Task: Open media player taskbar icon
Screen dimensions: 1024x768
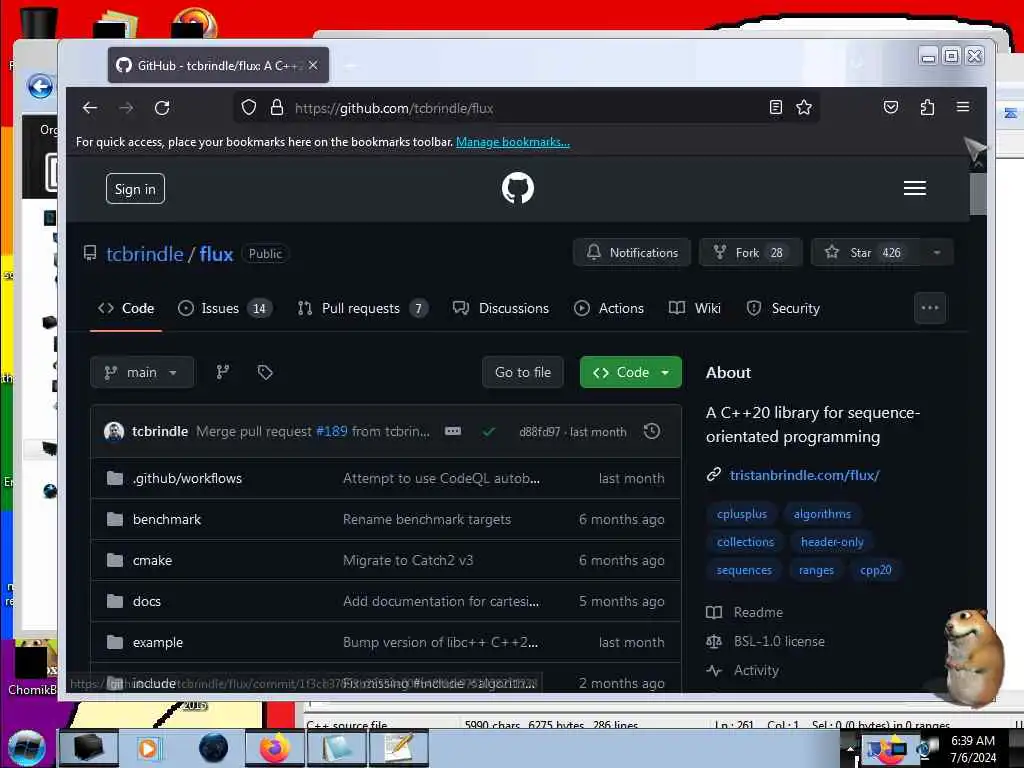Action: point(149,748)
